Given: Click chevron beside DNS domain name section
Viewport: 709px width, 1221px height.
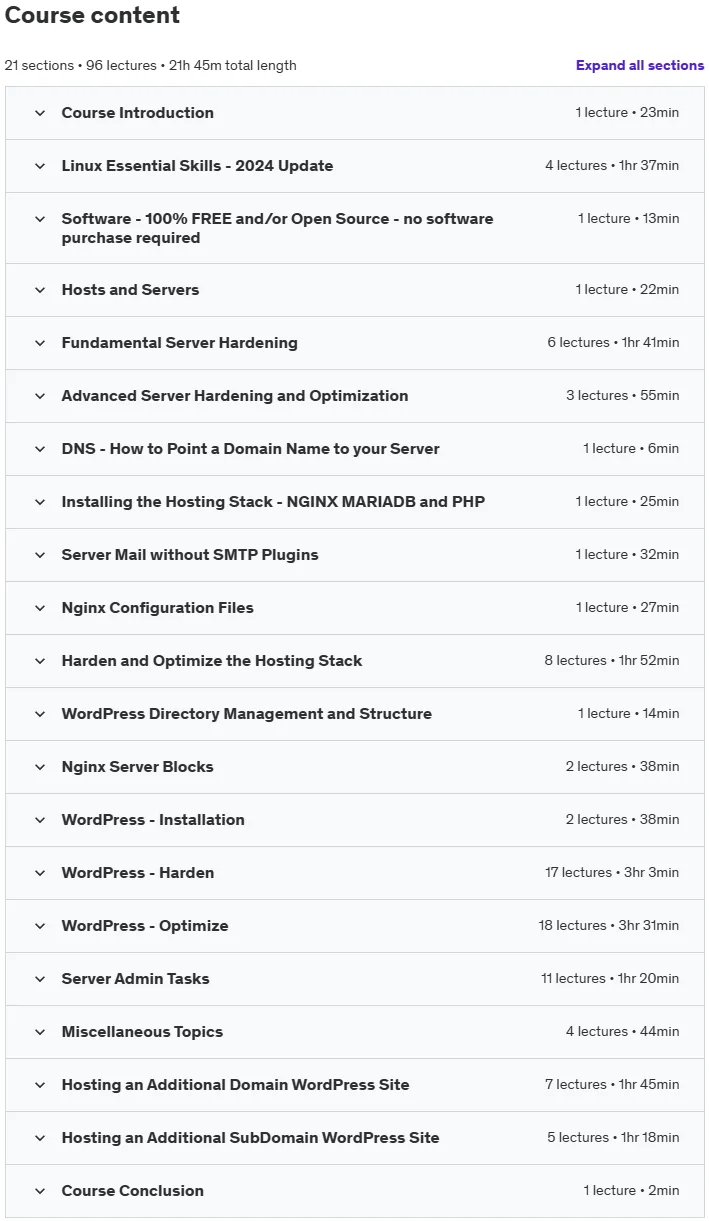Looking at the screenshot, I should pos(40,449).
